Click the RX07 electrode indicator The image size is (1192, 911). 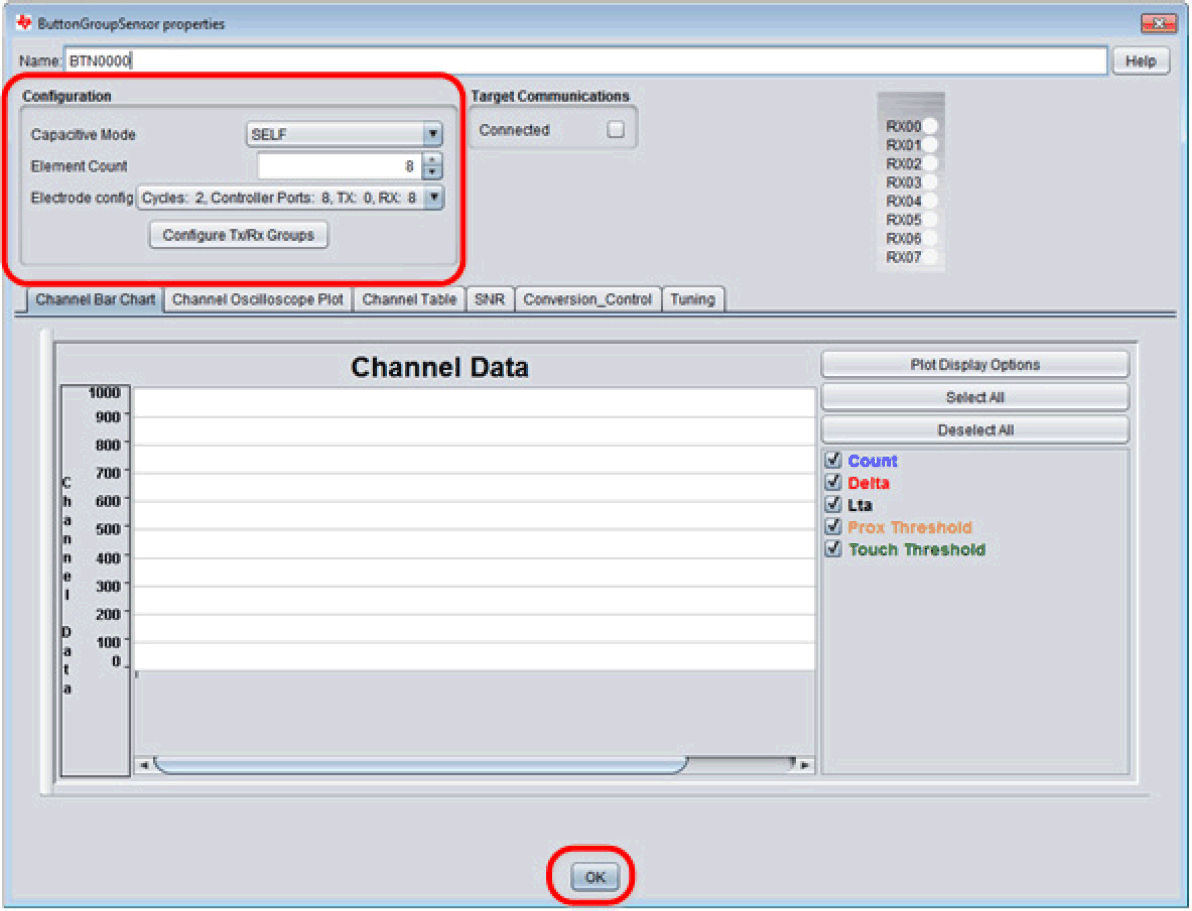click(x=930, y=258)
